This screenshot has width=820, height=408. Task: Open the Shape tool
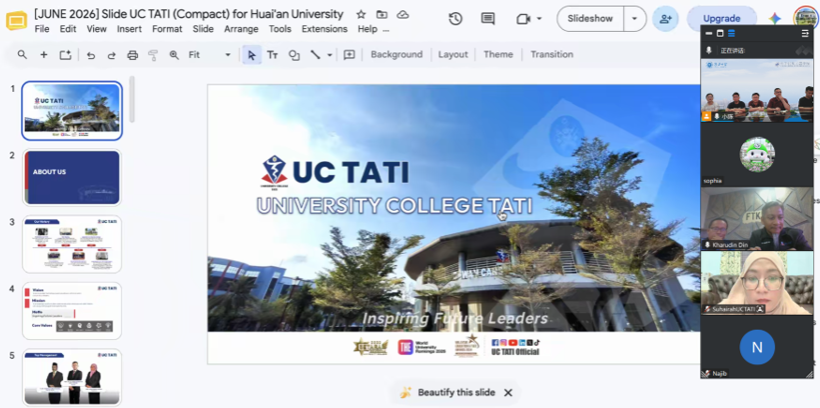294,55
